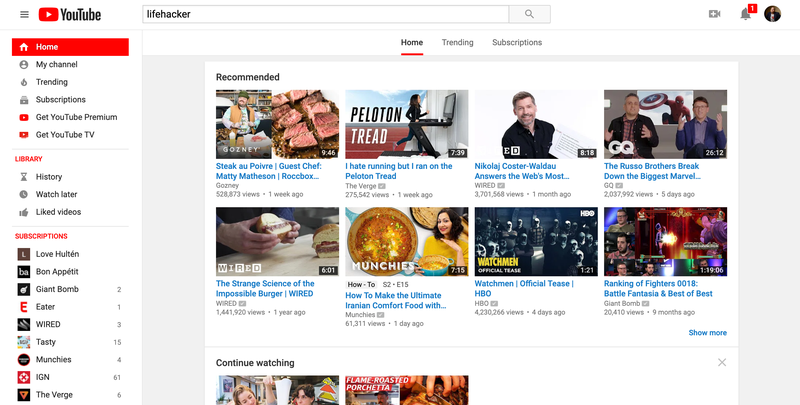Click the Munchies channel avatar in sidebar
Viewport: 800px width, 405px height.
pos(23,360)
